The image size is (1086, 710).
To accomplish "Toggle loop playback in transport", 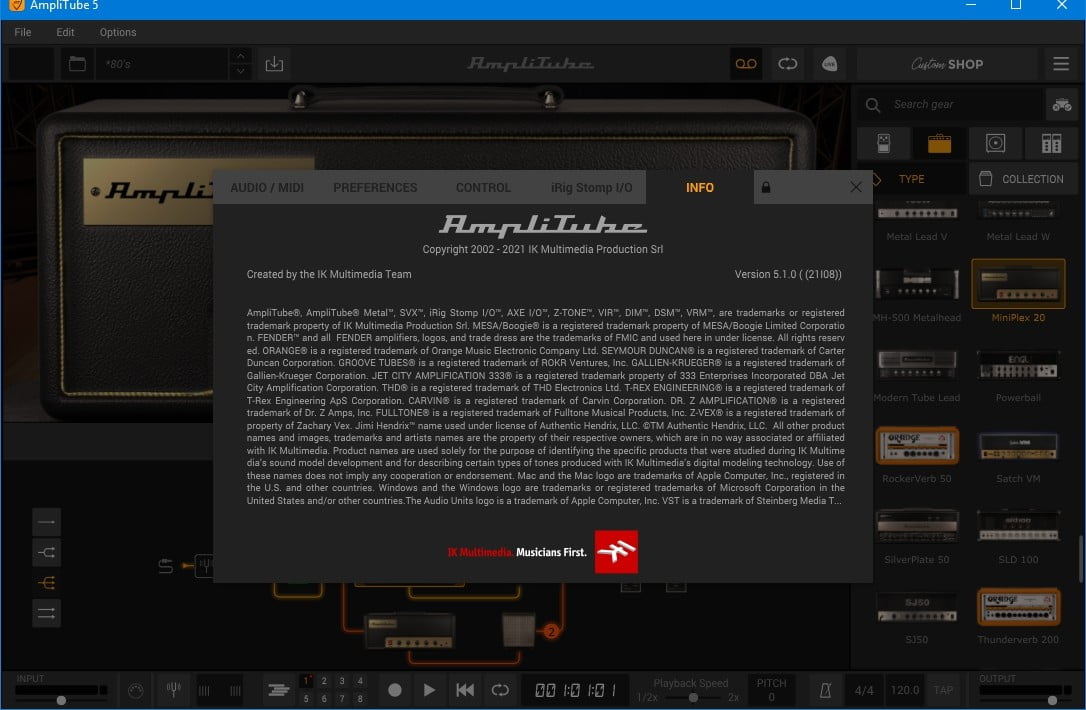I will (500, 690).
